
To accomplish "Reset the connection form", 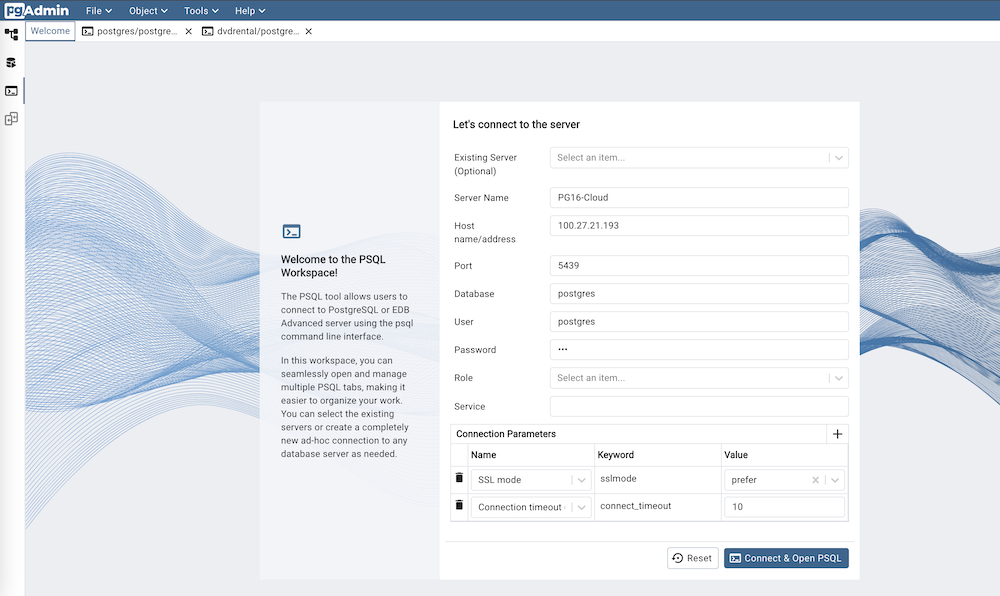I will pos(692,557).
